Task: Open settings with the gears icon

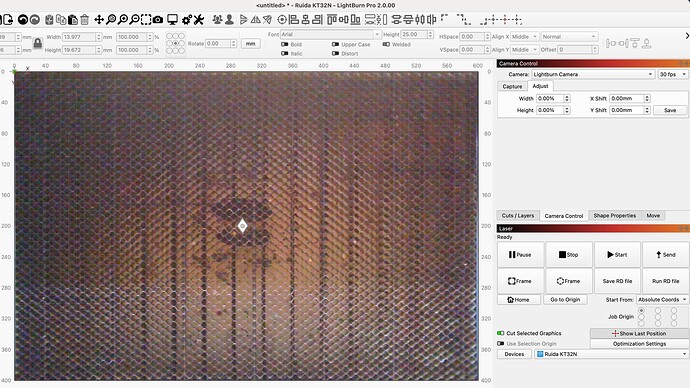Action: [x=187, y=20]
